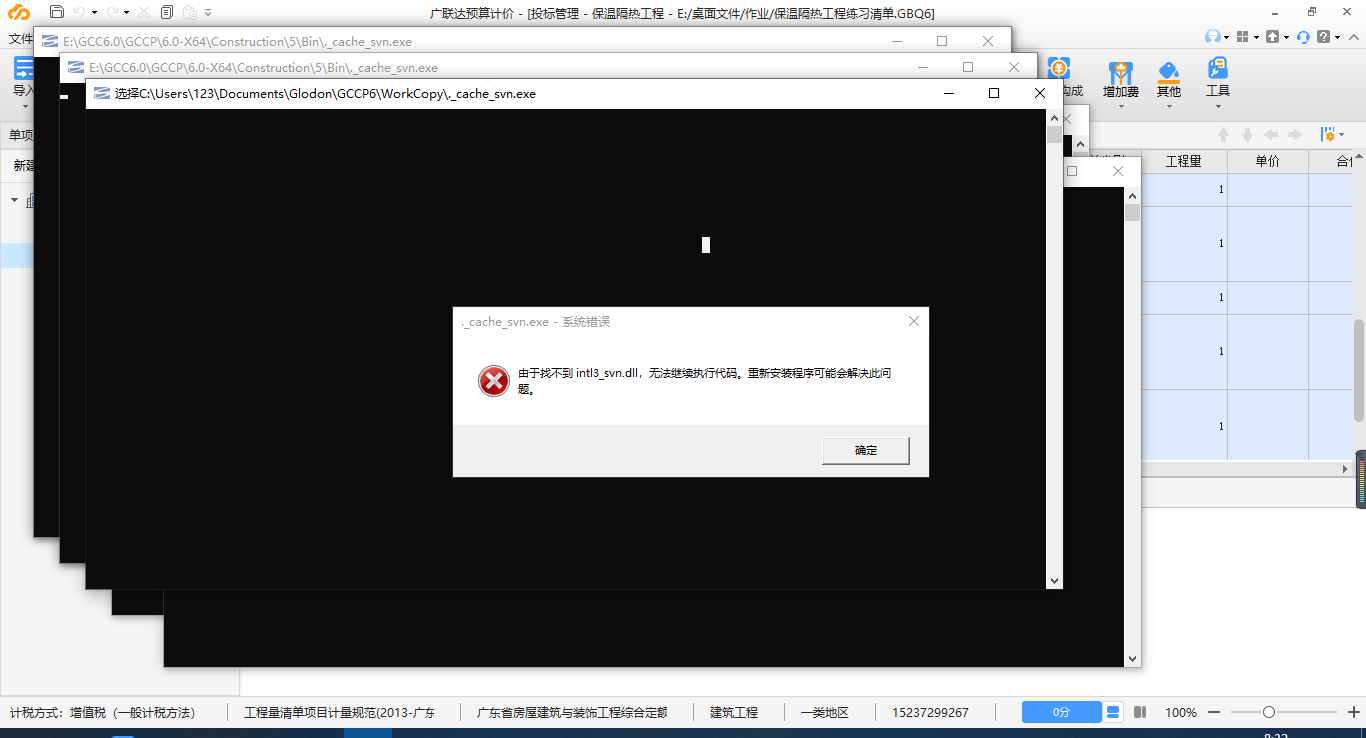Click the headset customer service icon
Viewport: 1366px width, 738px height.
click(x=1303, y=37)
